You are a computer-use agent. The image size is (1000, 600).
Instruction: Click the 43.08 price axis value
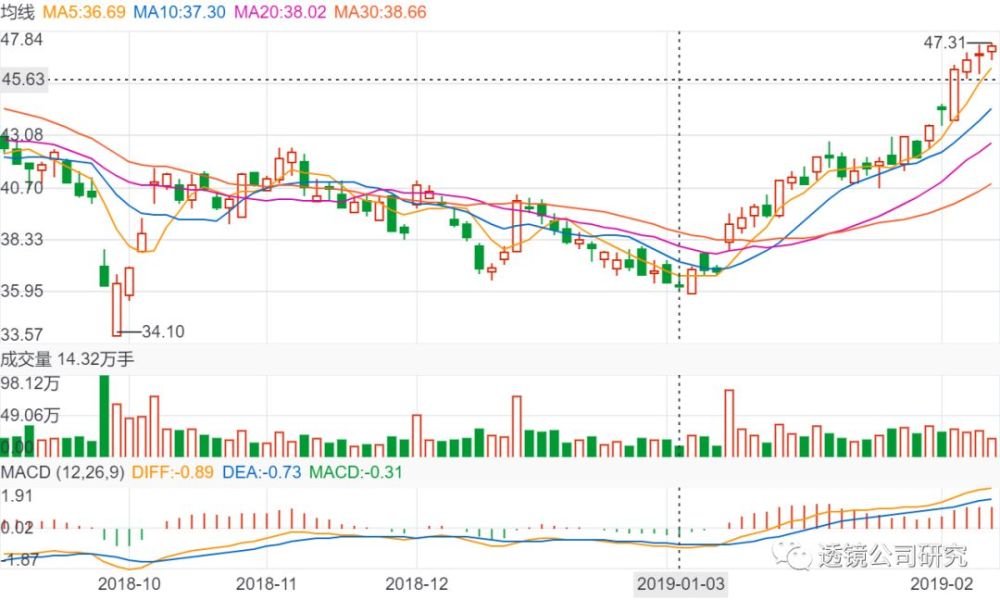[22, 135]
